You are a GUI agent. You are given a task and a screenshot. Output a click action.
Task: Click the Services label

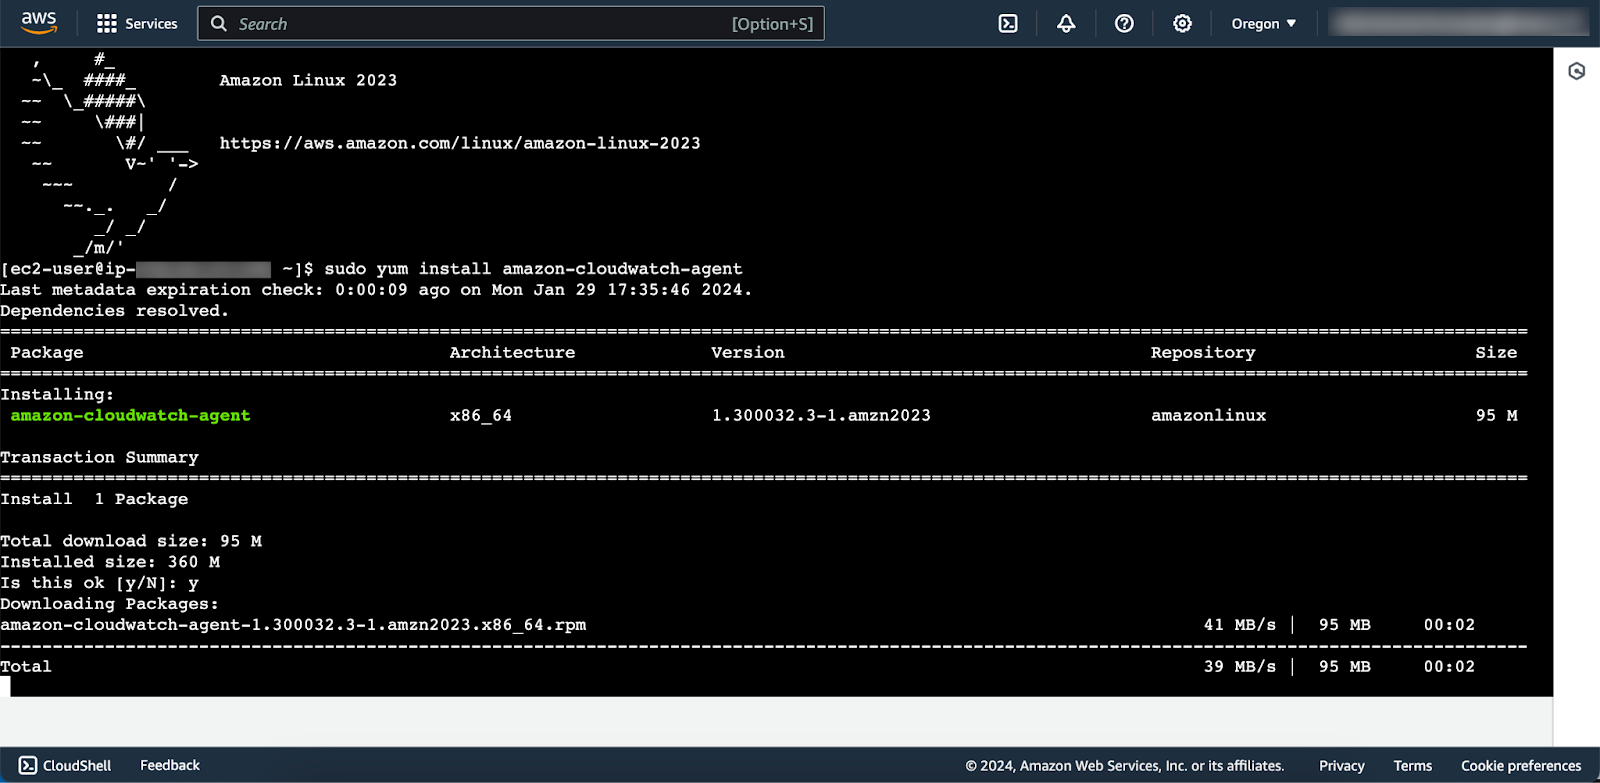point(151,23)
